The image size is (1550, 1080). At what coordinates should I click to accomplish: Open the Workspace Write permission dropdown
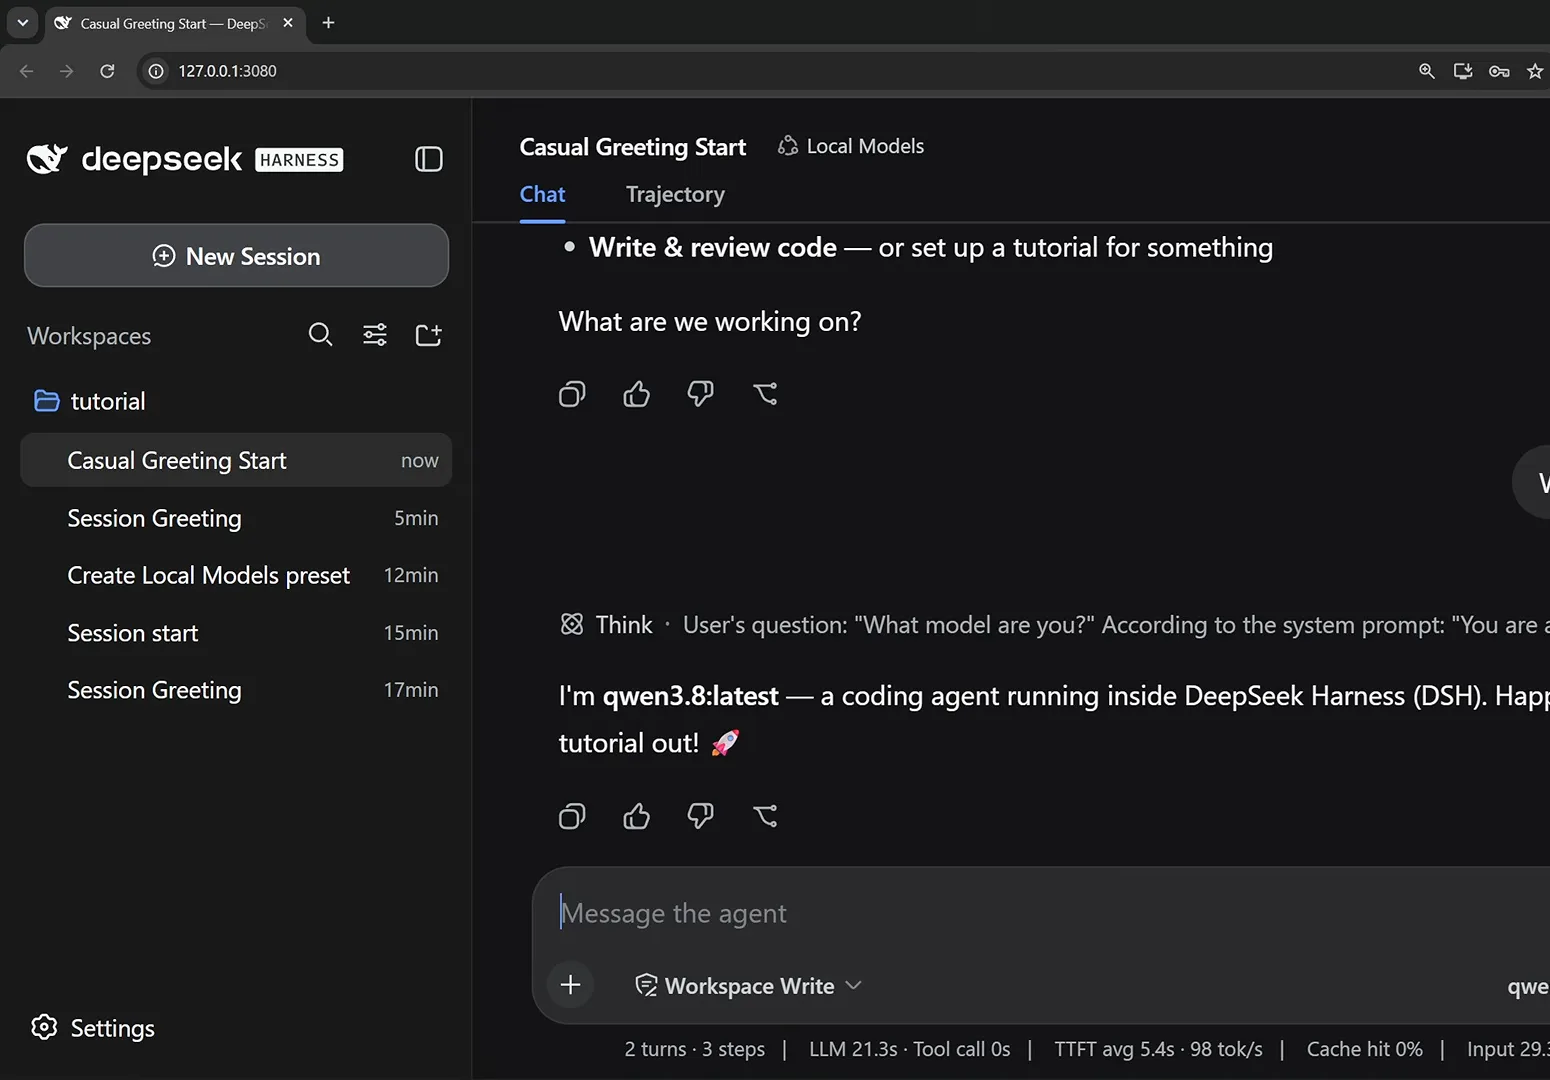(748, 986)
